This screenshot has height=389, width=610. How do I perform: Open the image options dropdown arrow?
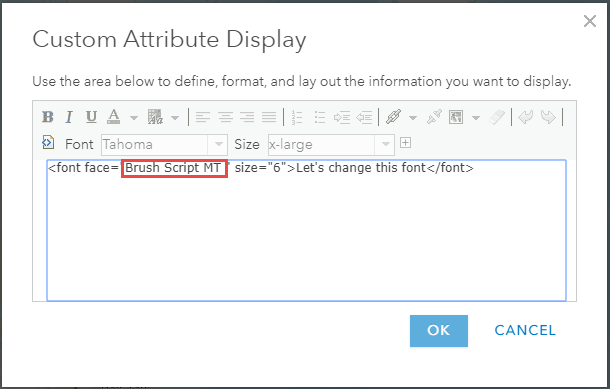tap(476, 117)
